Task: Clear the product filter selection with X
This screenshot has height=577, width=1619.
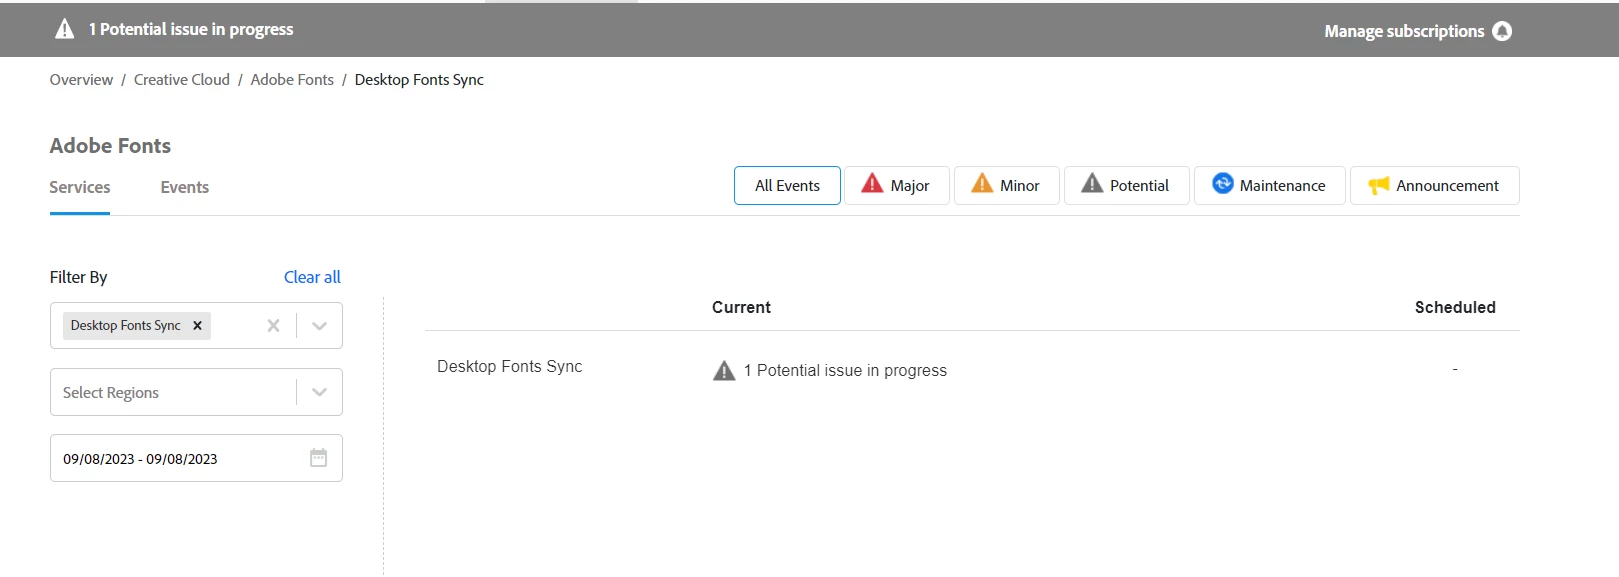Action: tap(273, 326)
